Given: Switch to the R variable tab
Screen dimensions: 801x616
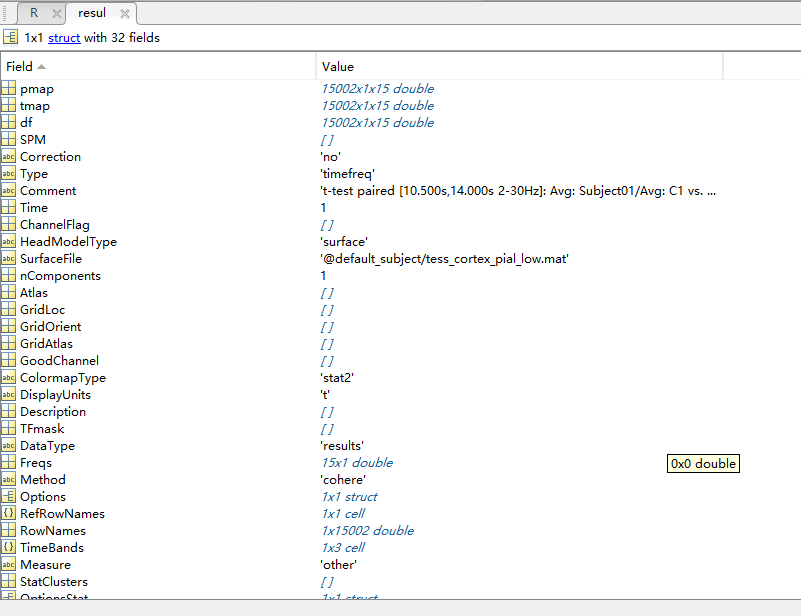Looking at the screenshot, I should click(x=34, y=13).
